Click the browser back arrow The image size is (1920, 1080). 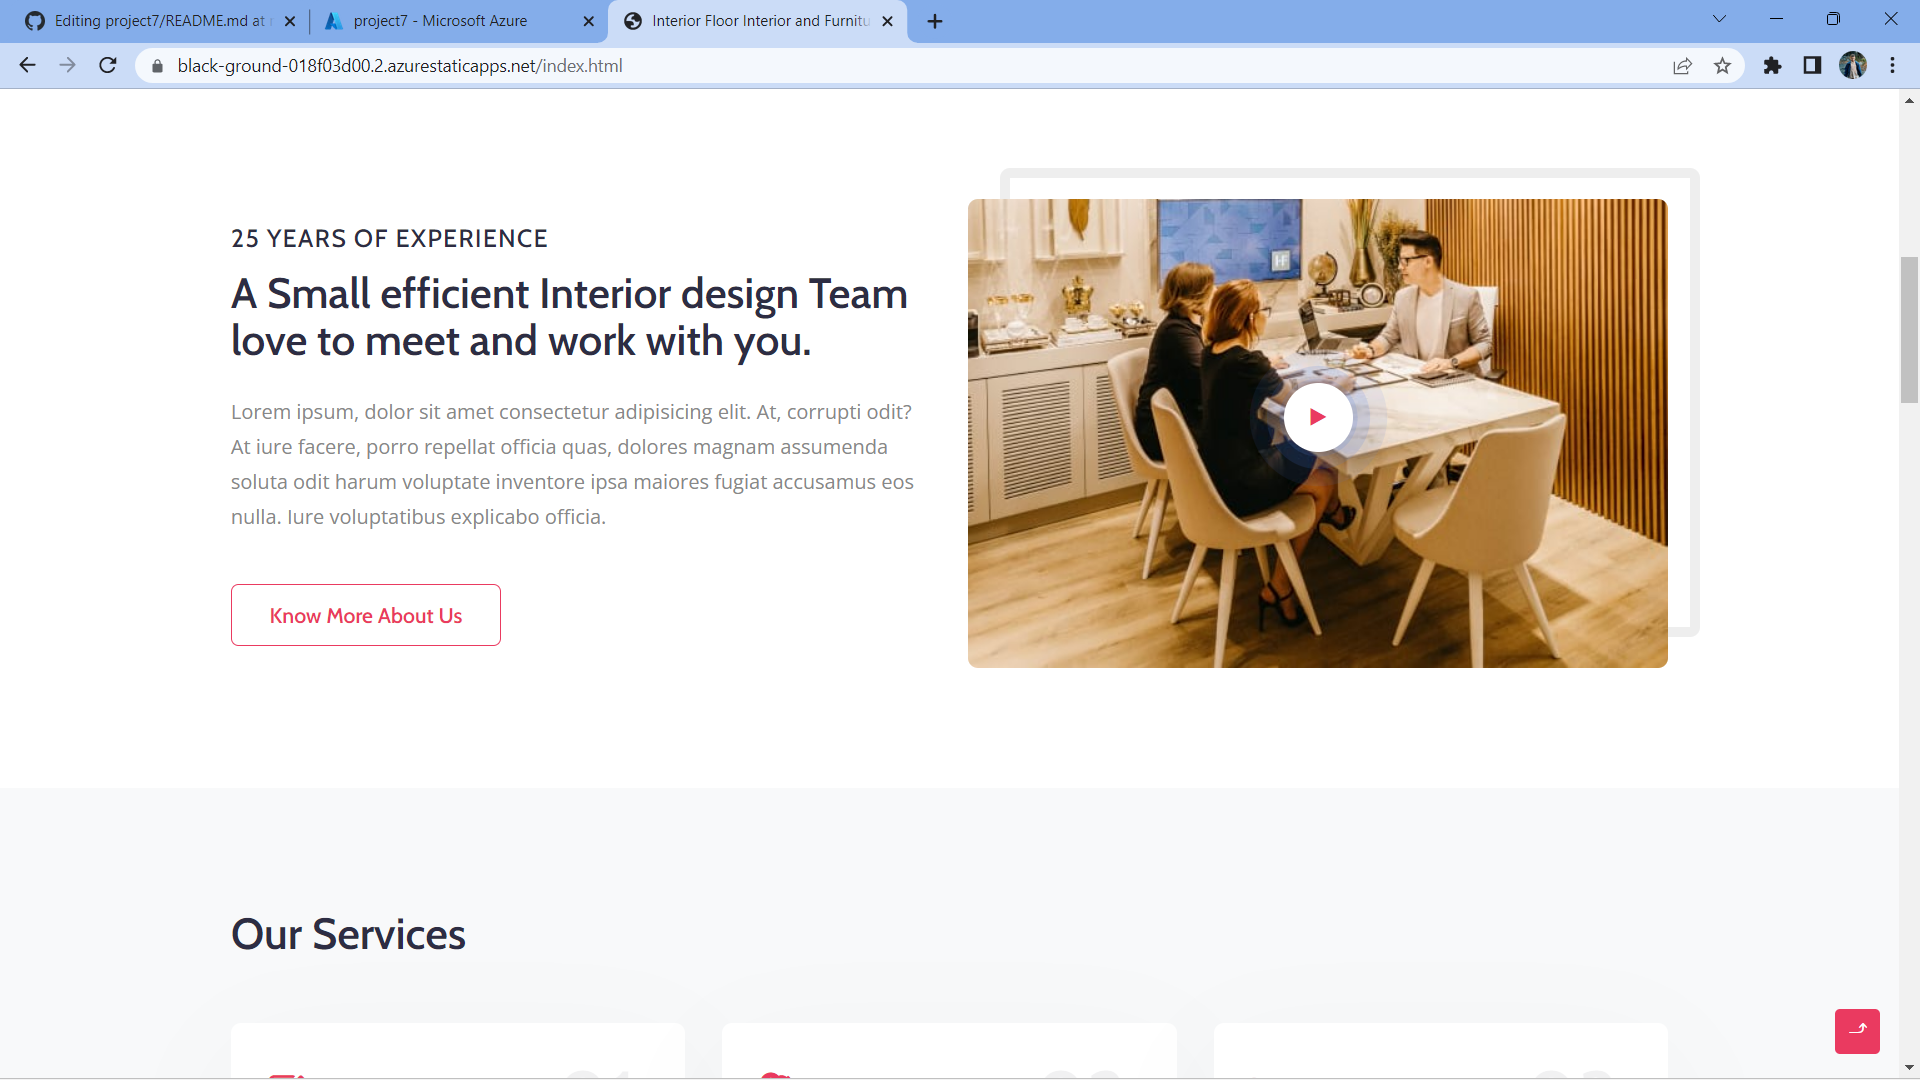[27, 66]
